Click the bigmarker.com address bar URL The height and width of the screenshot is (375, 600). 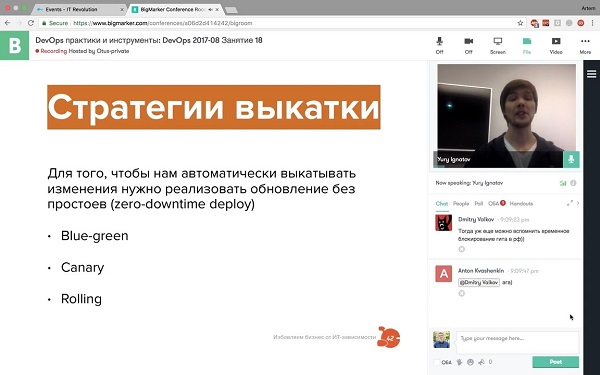pyautogui.click(x=163, y=23)
